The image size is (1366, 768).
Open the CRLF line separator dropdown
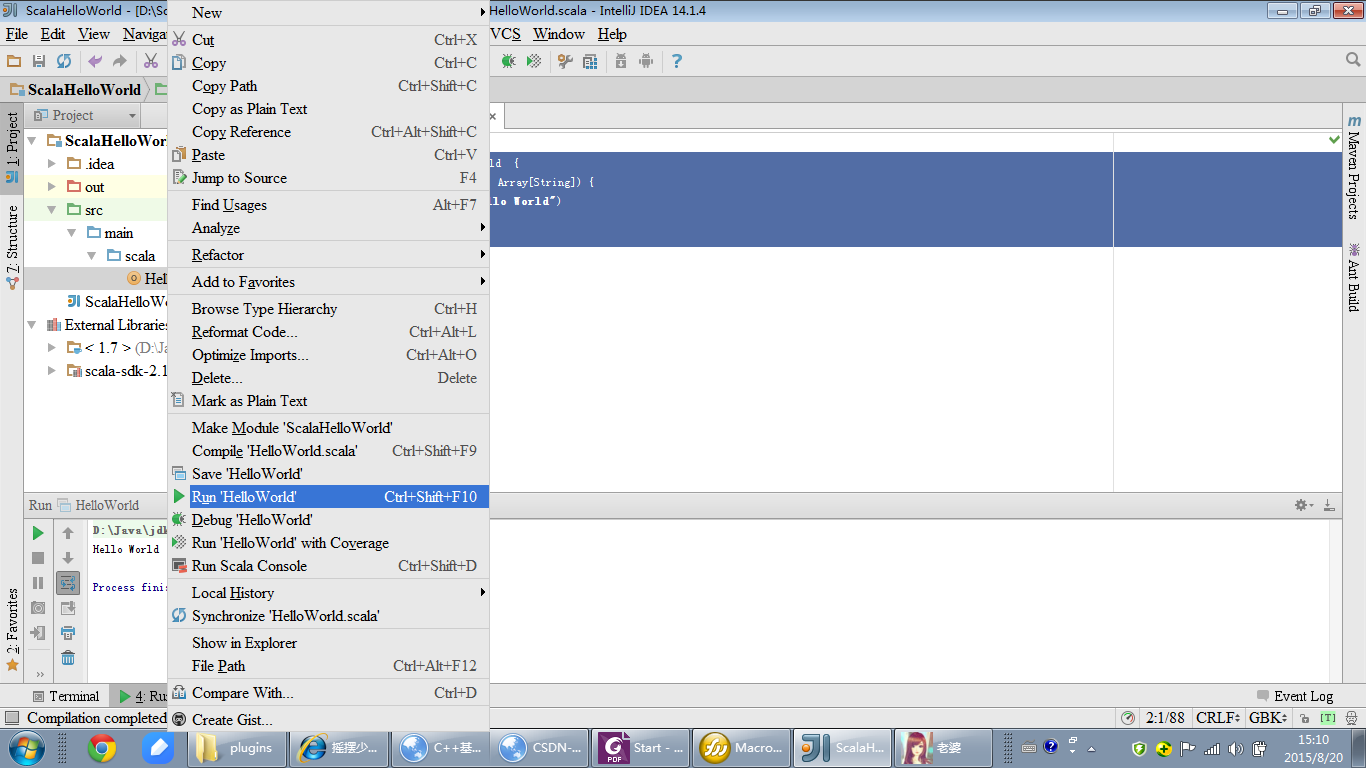click(1219, 718)
